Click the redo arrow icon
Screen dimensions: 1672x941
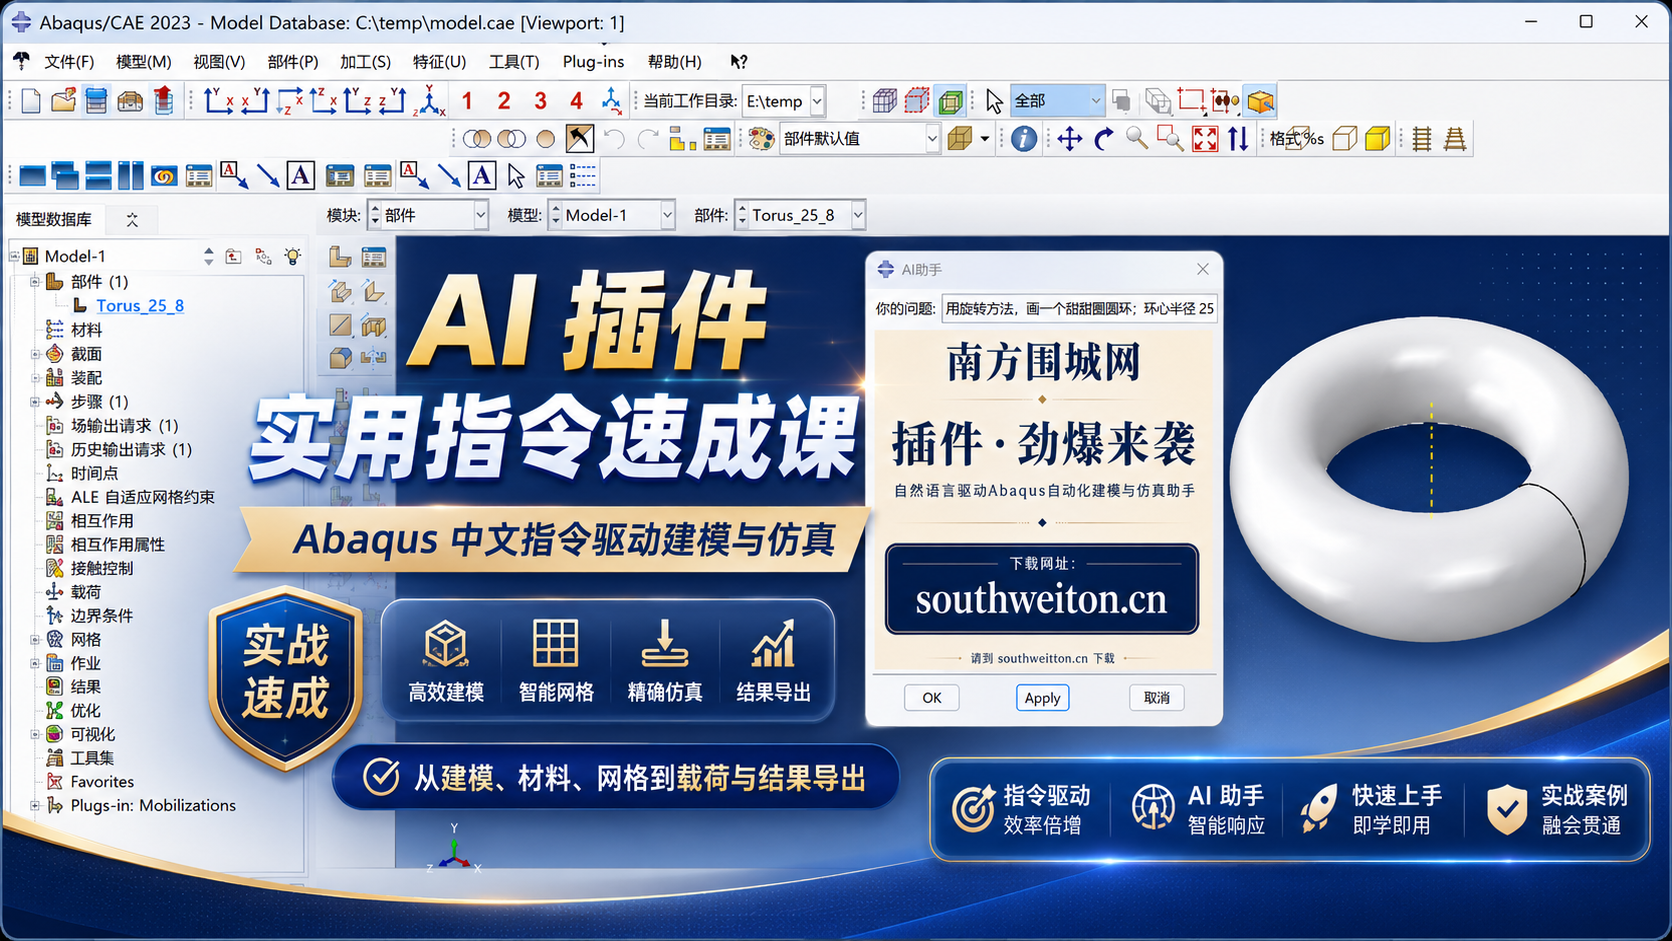pos(648,139)
